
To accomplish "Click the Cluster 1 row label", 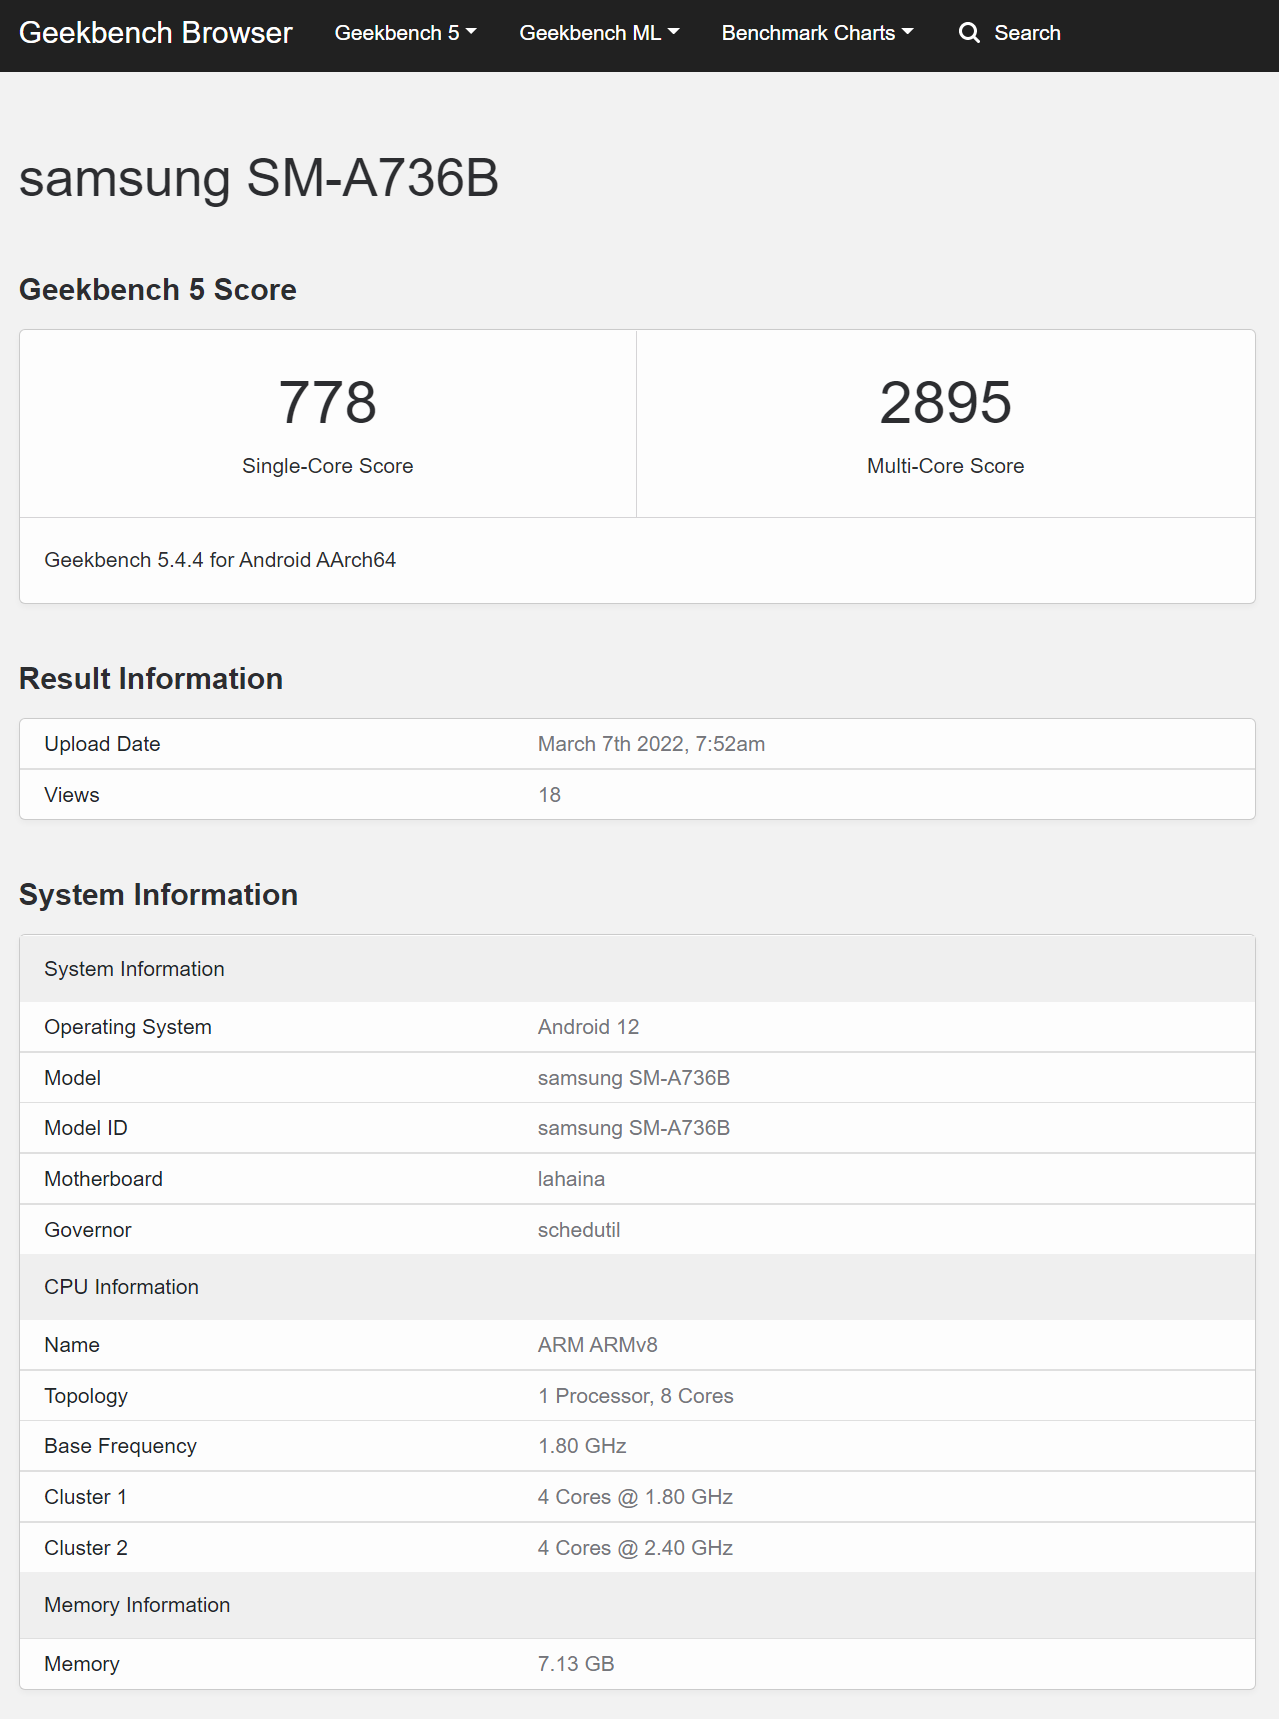I will click(x=85, y=1497).
